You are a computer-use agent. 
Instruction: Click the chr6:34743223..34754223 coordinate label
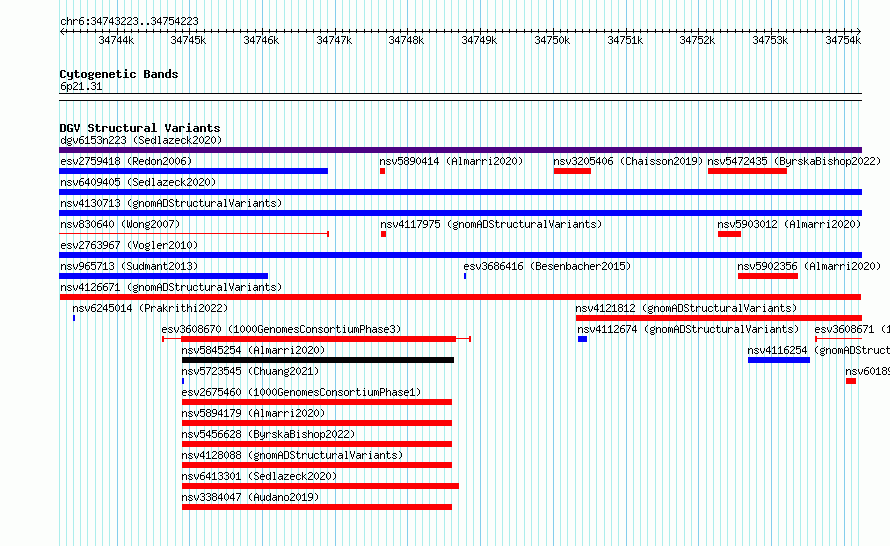tap(129, 21)
